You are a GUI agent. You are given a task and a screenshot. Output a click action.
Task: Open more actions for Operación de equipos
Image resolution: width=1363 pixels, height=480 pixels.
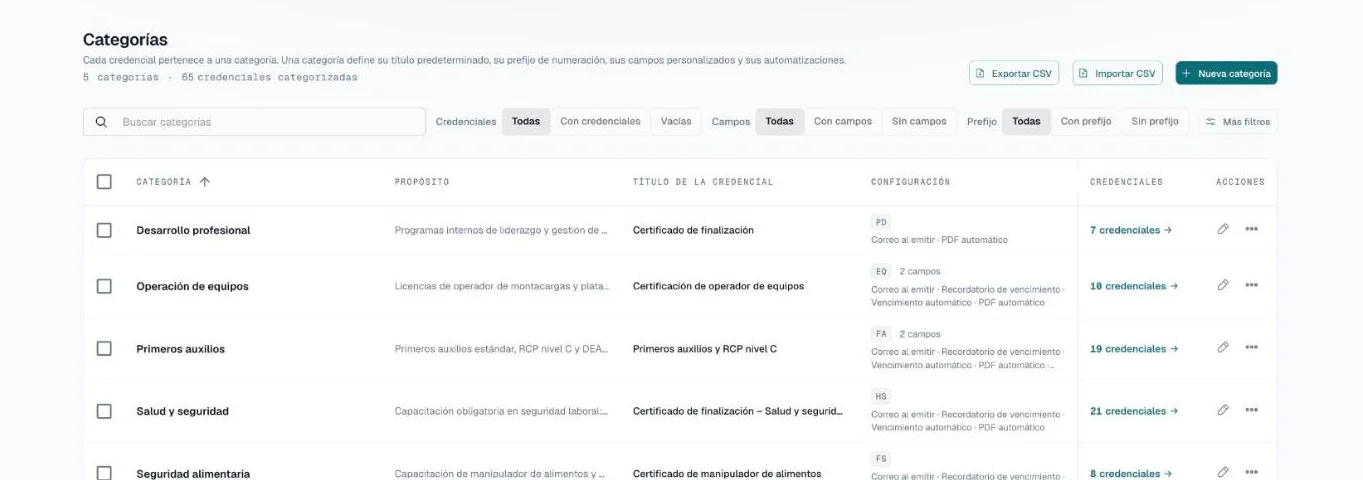1251,285
